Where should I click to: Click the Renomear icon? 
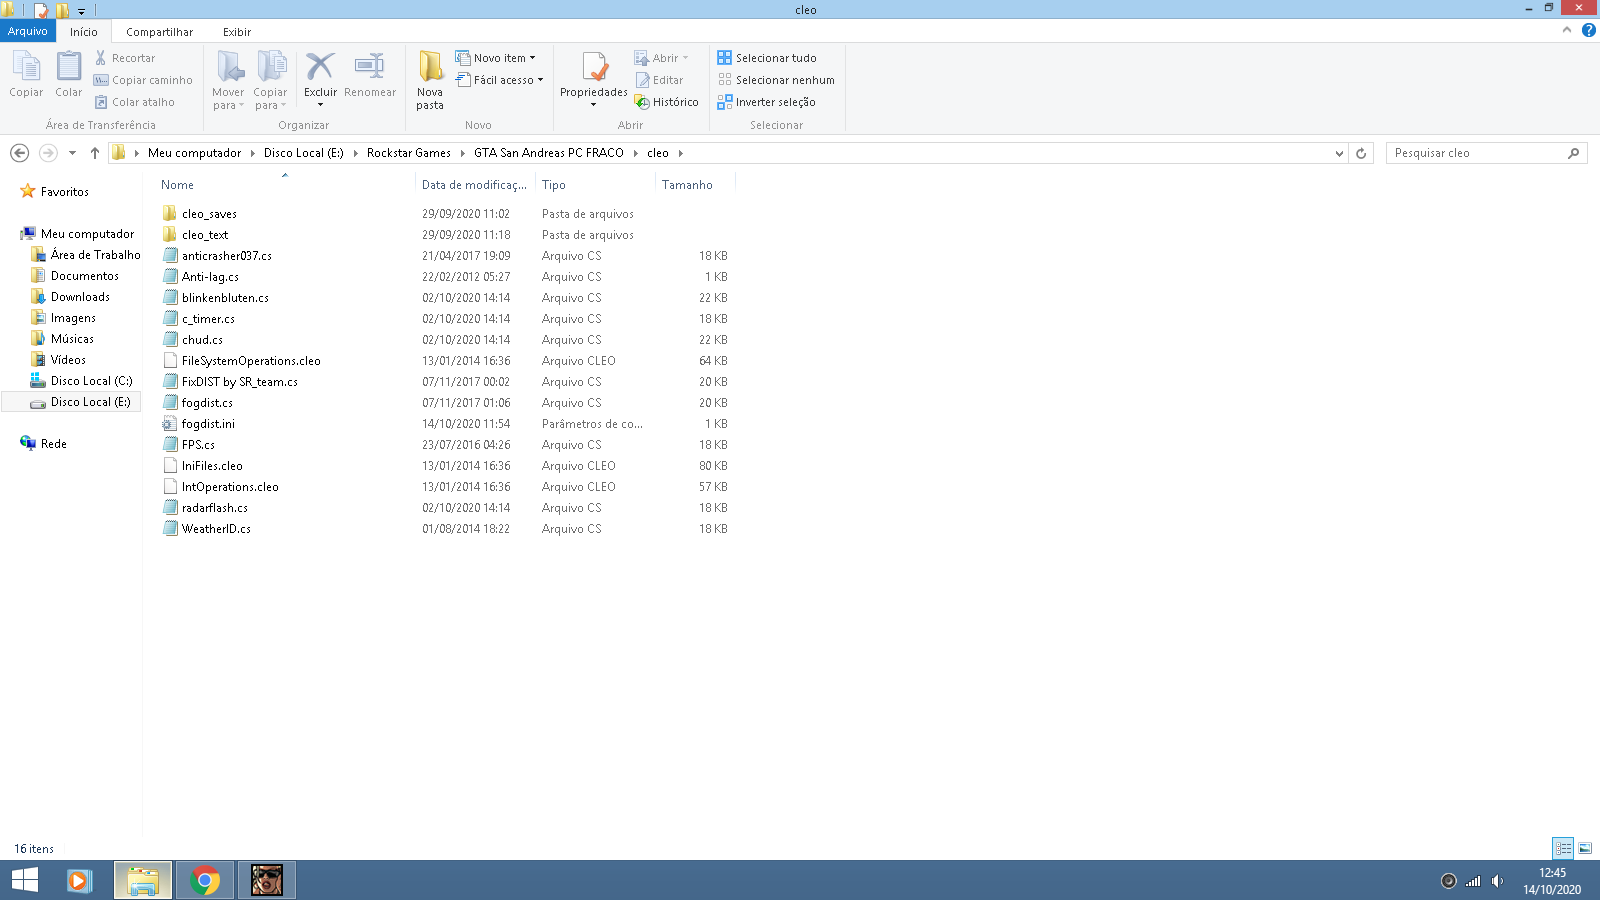coord(370,75)
